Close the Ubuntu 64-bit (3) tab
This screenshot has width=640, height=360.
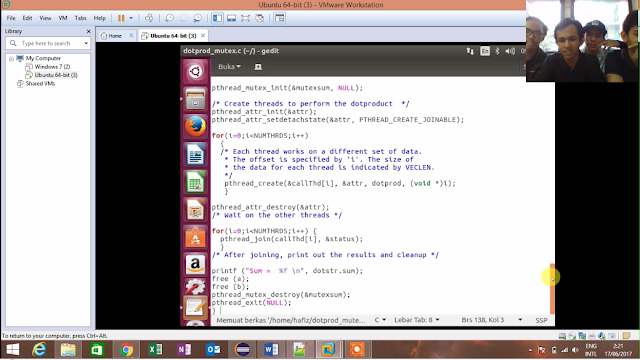[203, 36]
